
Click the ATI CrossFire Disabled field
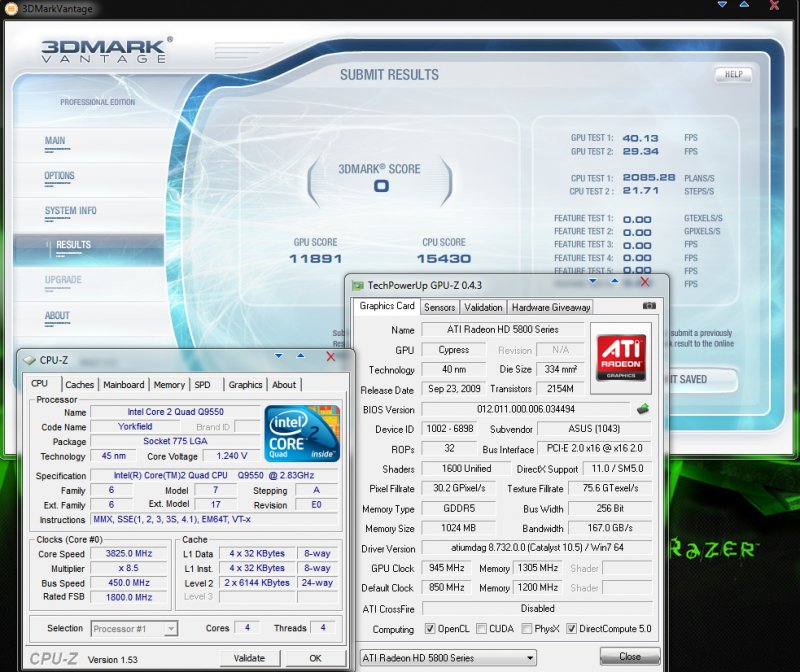(x=537, y=608)
